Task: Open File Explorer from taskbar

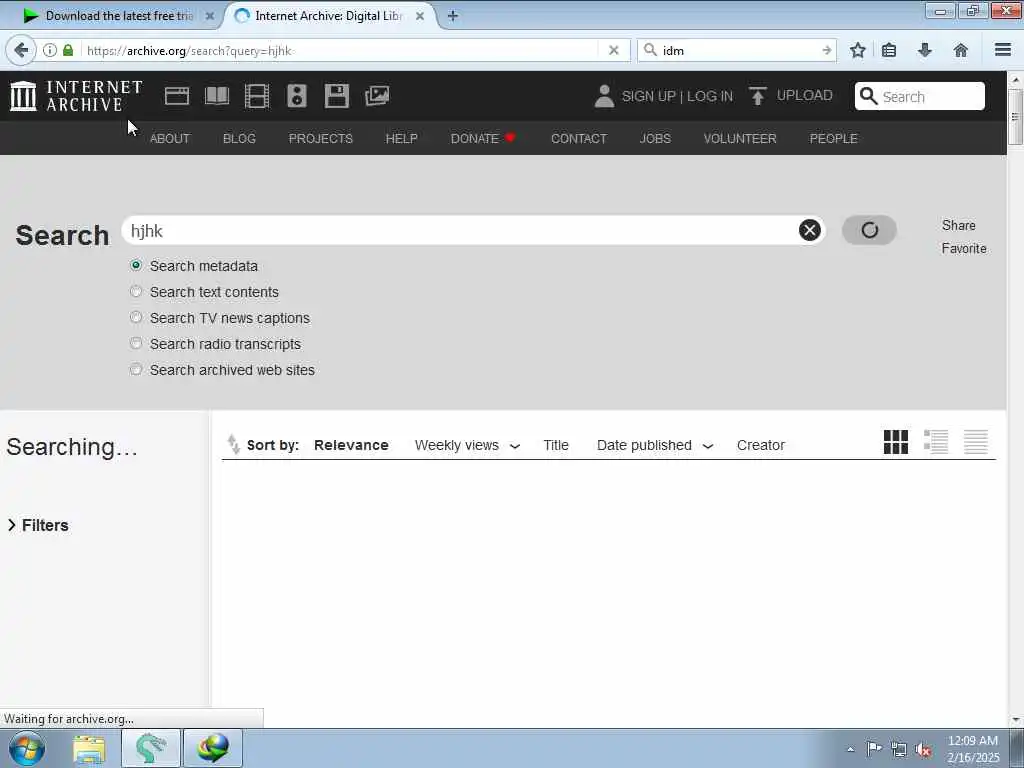Action: [x=89, y=749]
